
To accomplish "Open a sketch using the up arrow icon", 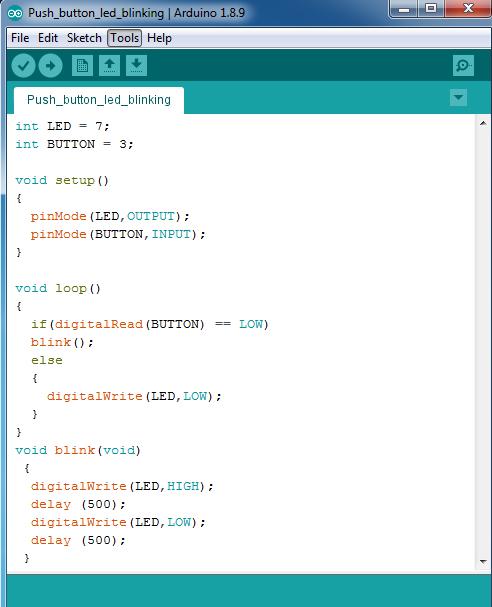I will point(110,65).
